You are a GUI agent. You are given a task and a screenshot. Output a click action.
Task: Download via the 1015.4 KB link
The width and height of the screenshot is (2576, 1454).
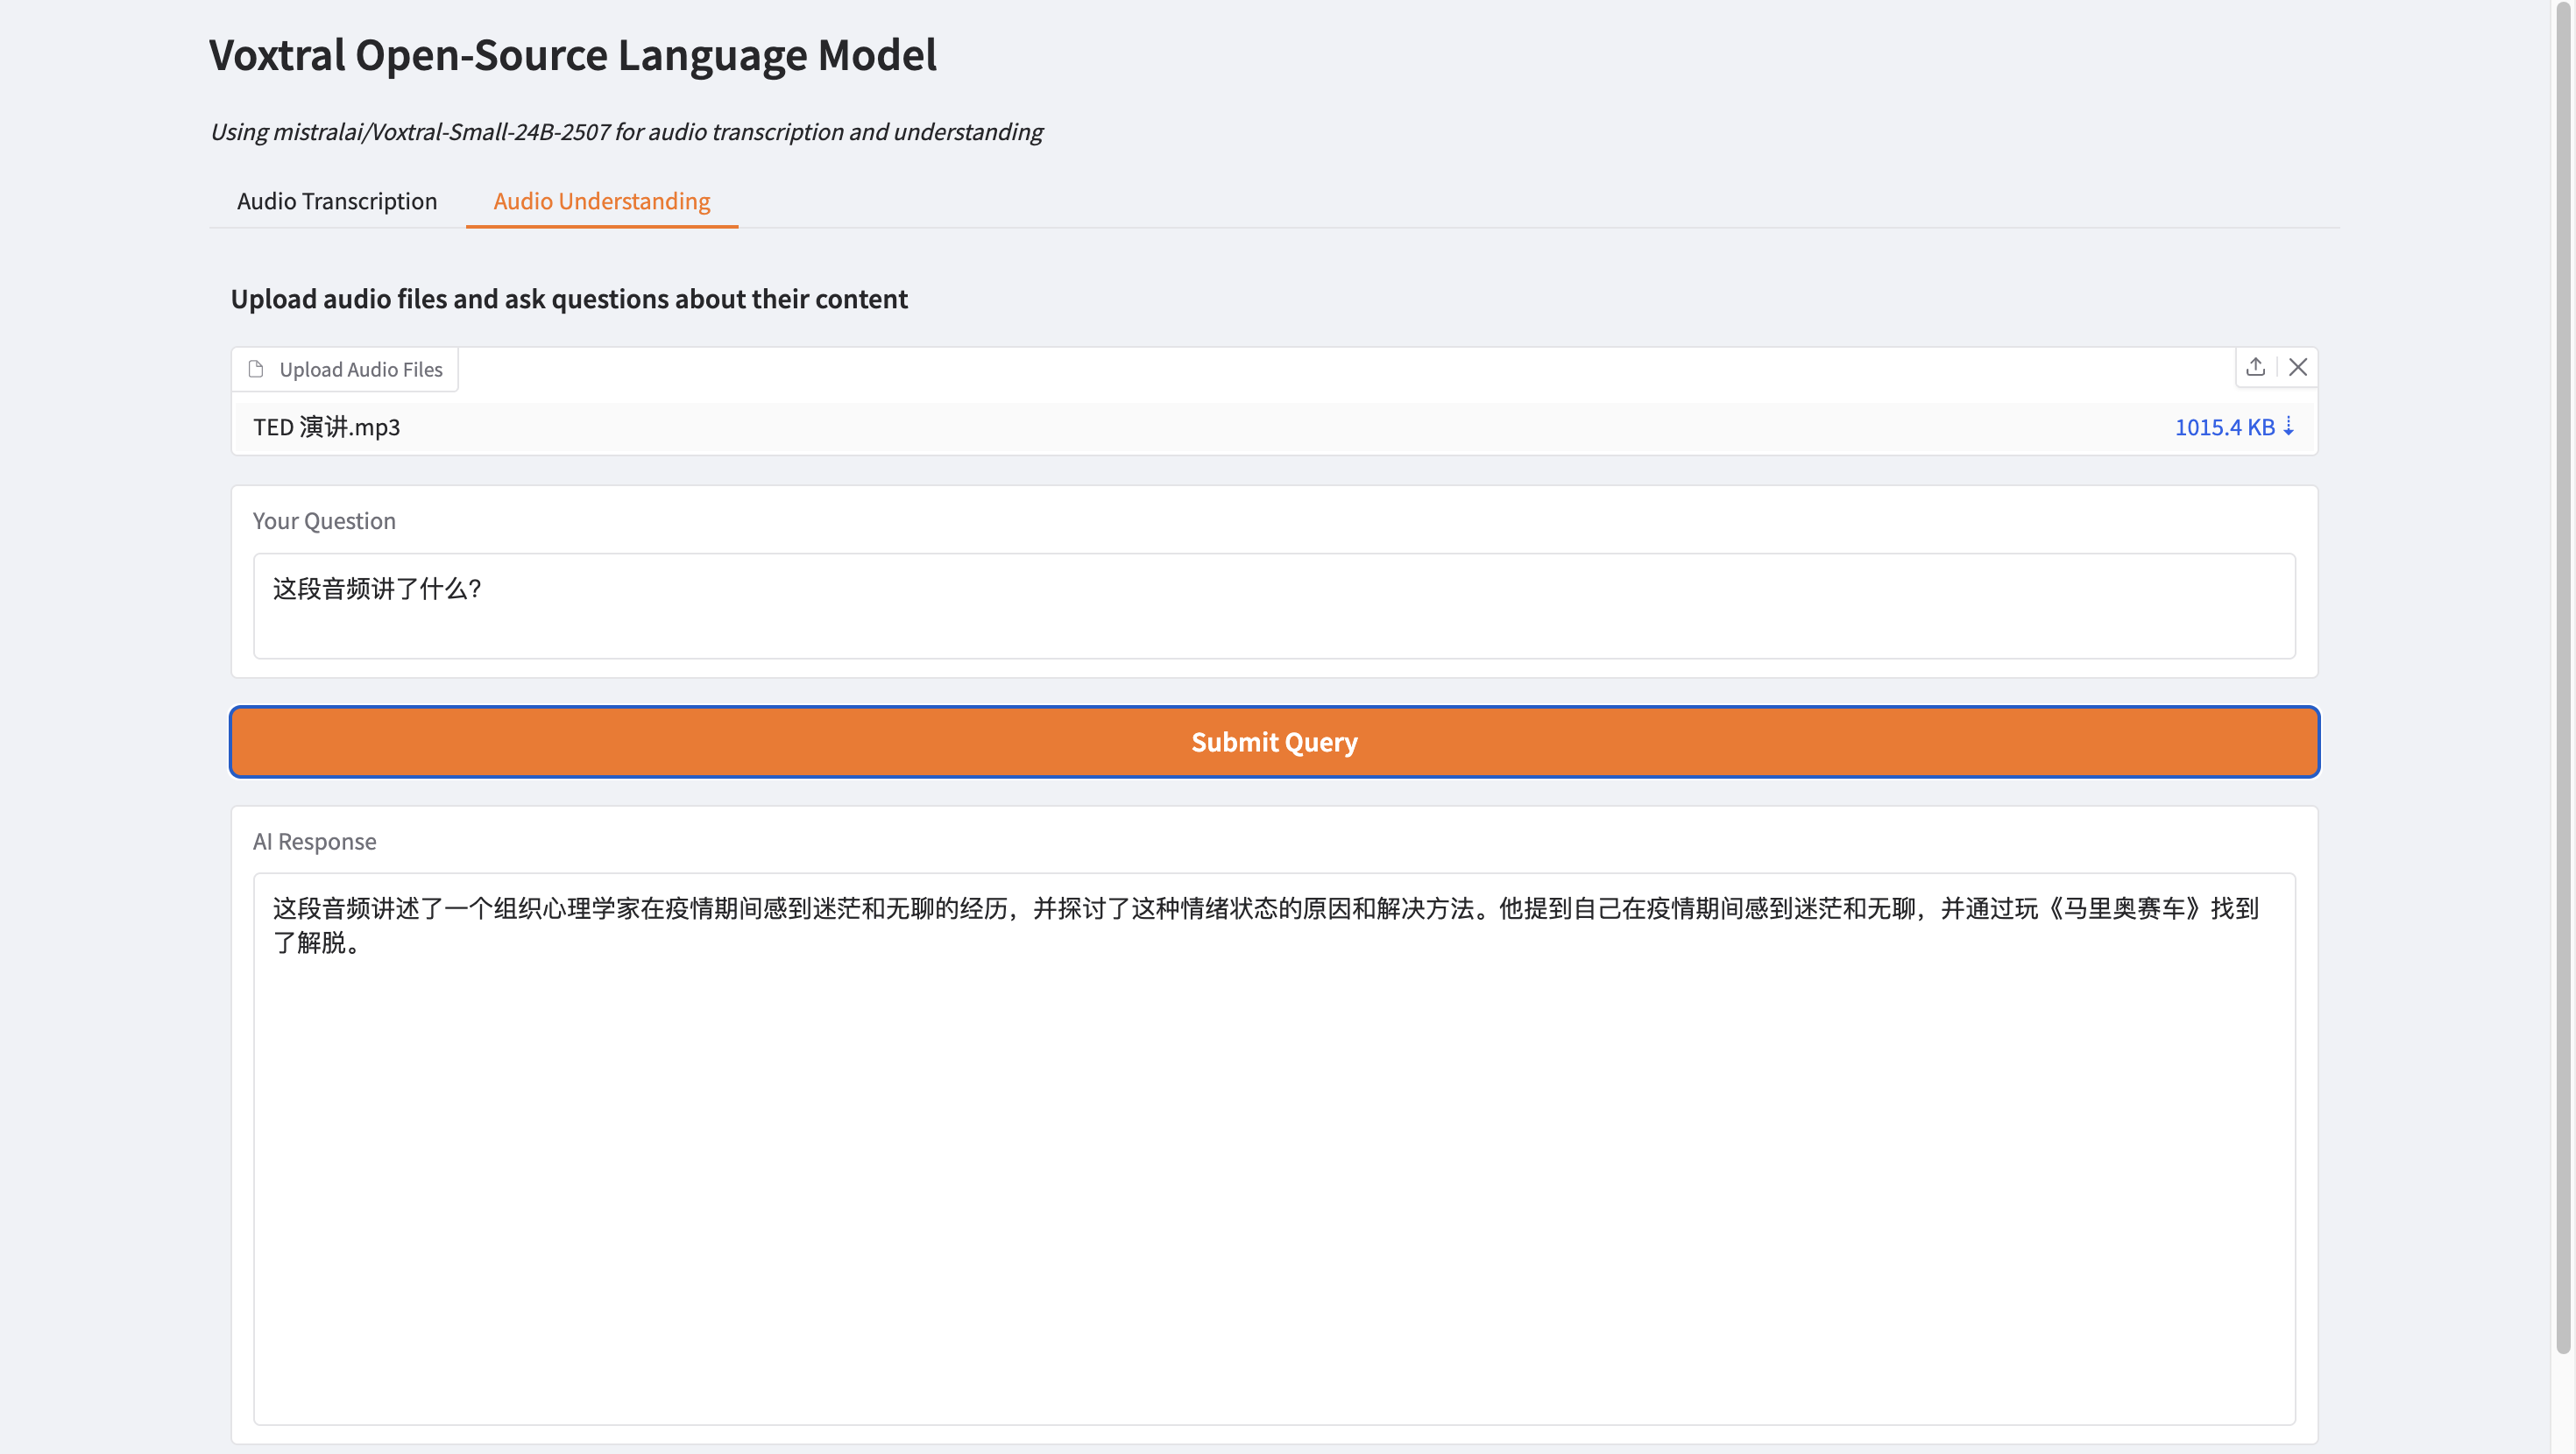click(2224, 427)
